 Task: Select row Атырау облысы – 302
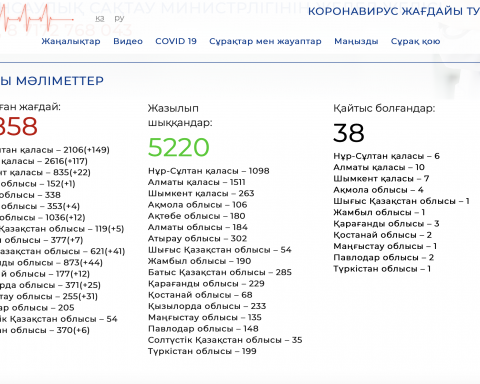[197, 239]
